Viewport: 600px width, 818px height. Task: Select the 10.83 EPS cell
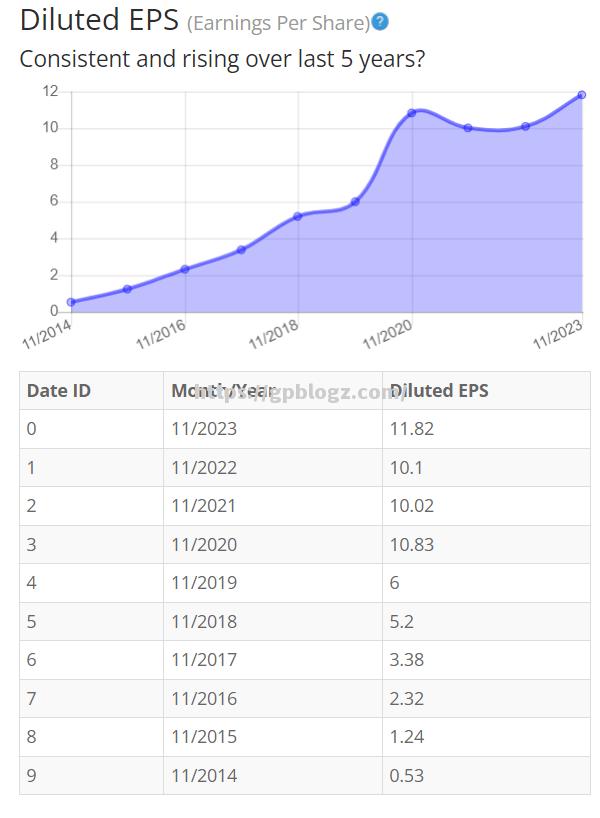(x=486, y=544)
